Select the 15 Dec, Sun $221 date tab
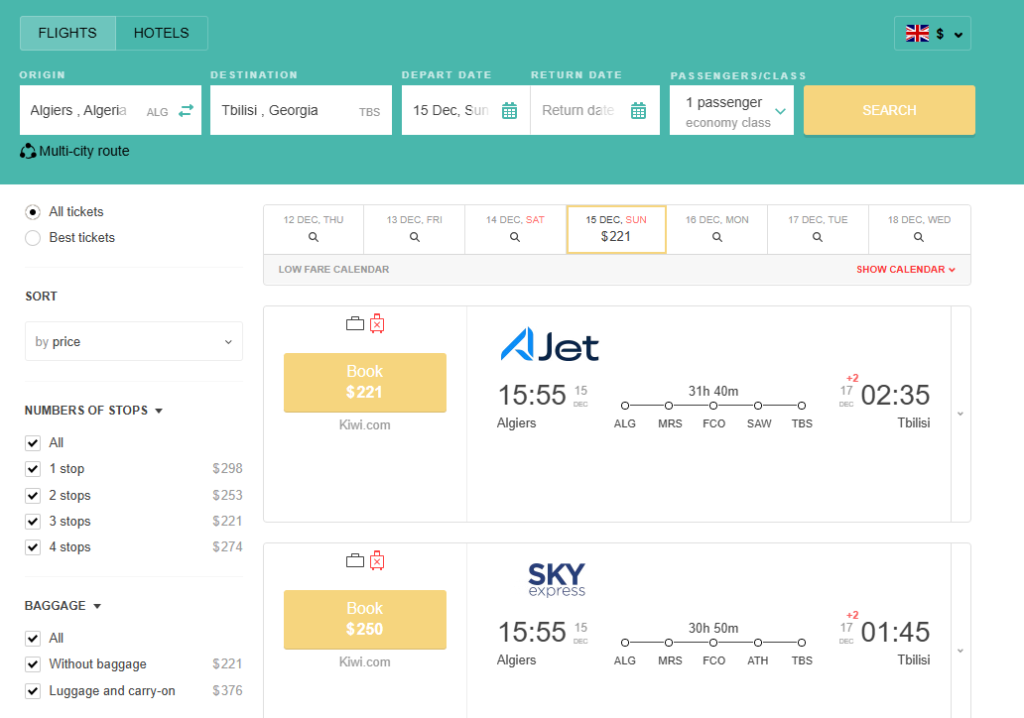This screenshot has width=1024, height=718. click(616, 229)
